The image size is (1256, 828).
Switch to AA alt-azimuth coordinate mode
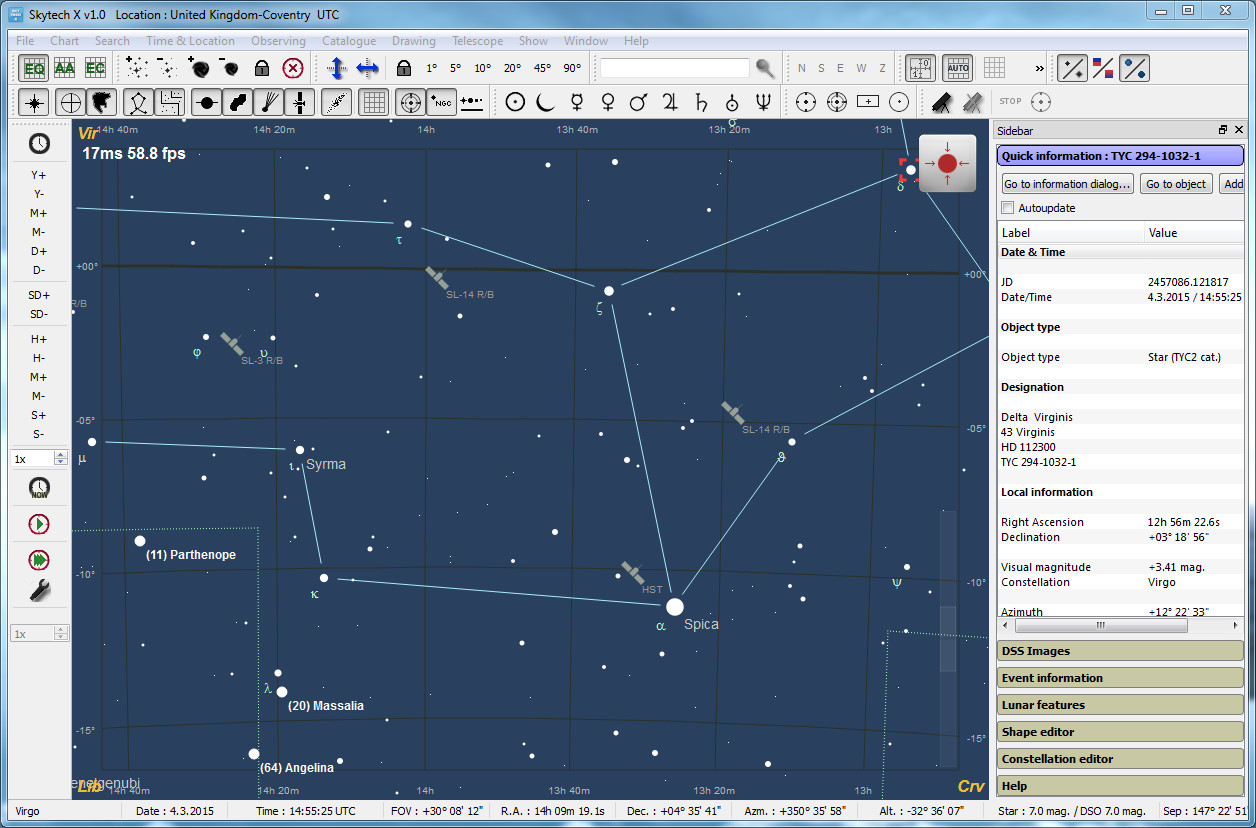pos(65,68)
